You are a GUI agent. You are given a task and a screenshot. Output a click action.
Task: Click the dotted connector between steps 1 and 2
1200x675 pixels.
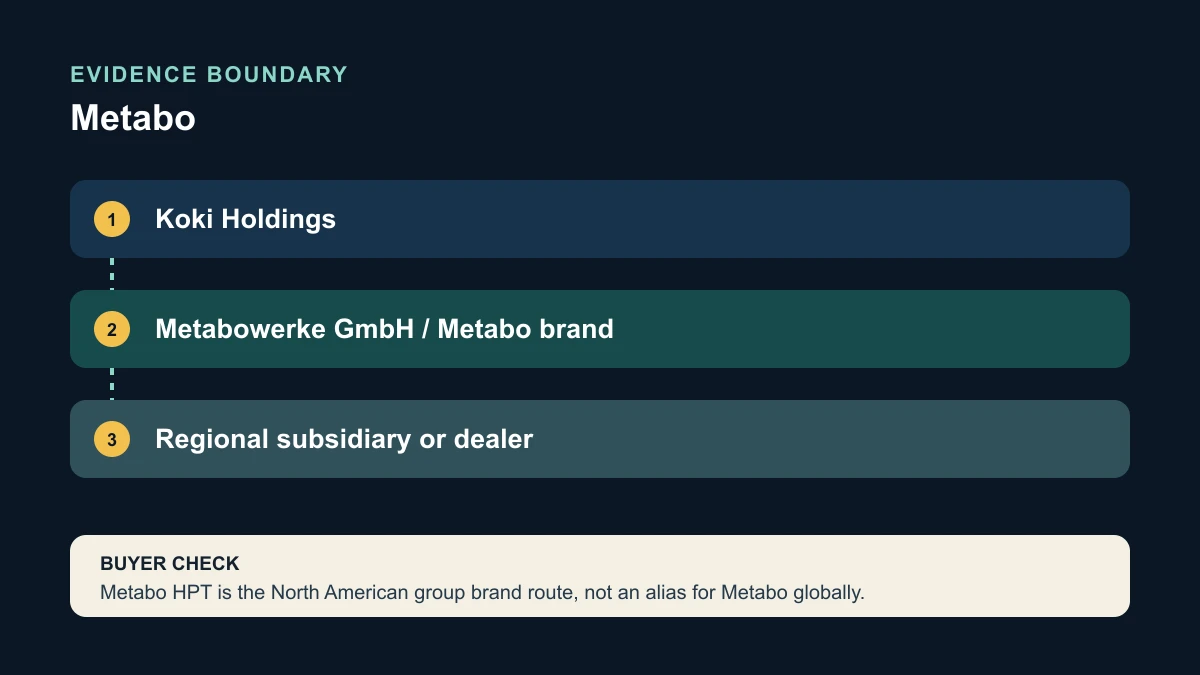(x=112, y=274)
